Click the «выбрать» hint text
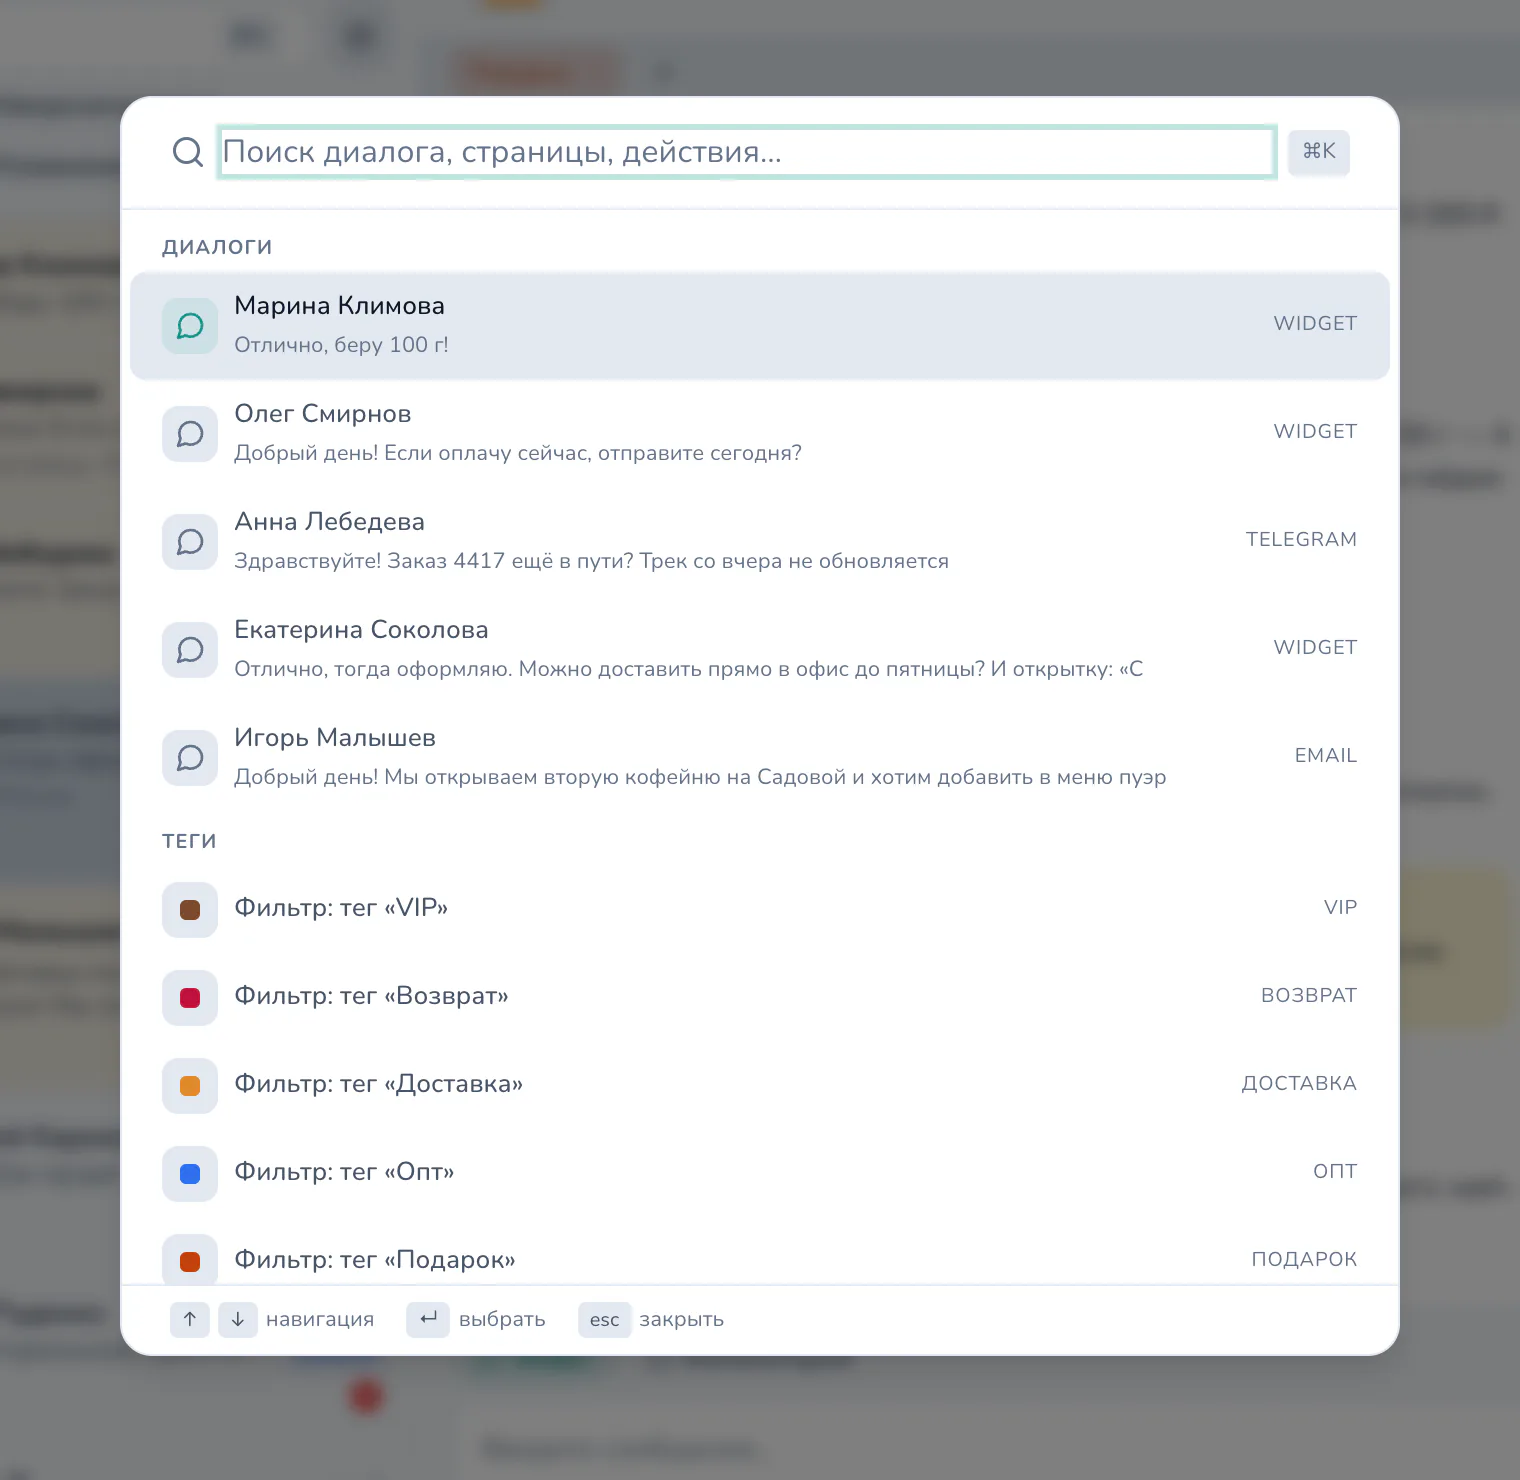The image size is (1520, 1480). tap(502, 1319)
